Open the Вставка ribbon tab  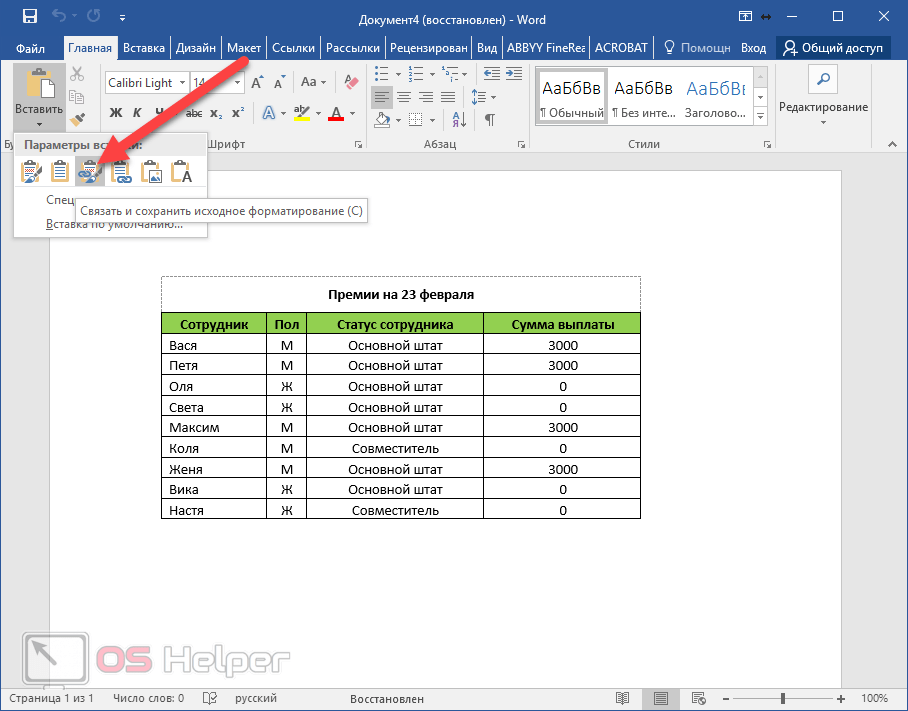(144, 48)
